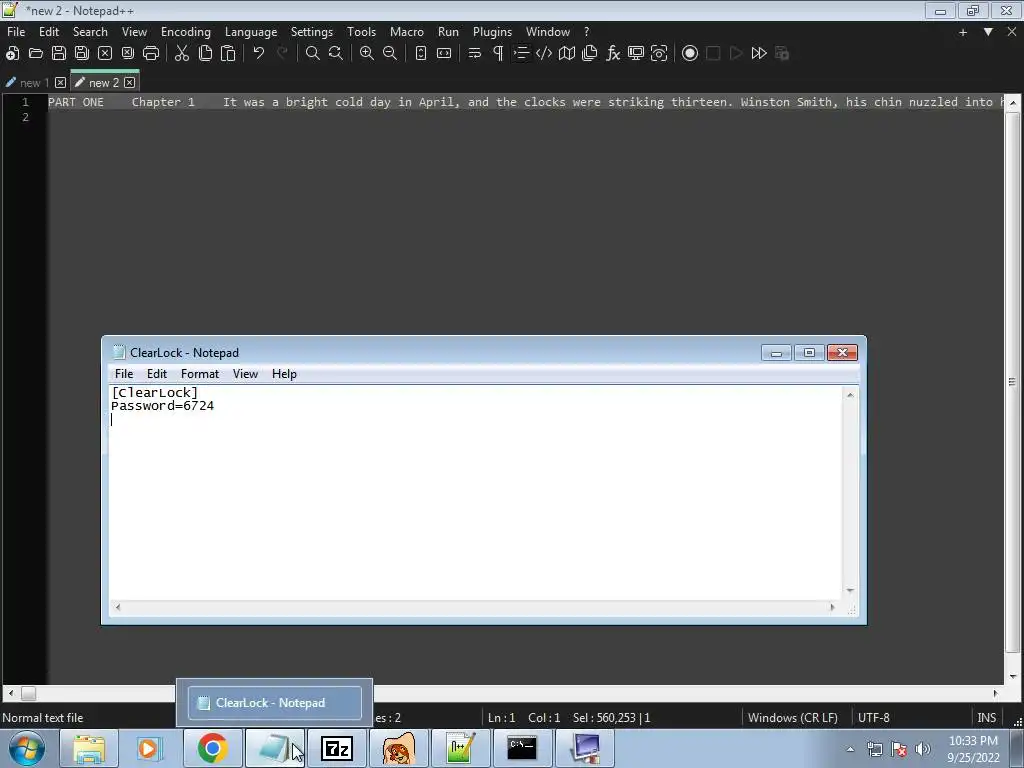This screenshot has width=1024, height=768.
Task: Open the command prompt taskbar icon
Action: pyautogui.click(x=522, y=748)
